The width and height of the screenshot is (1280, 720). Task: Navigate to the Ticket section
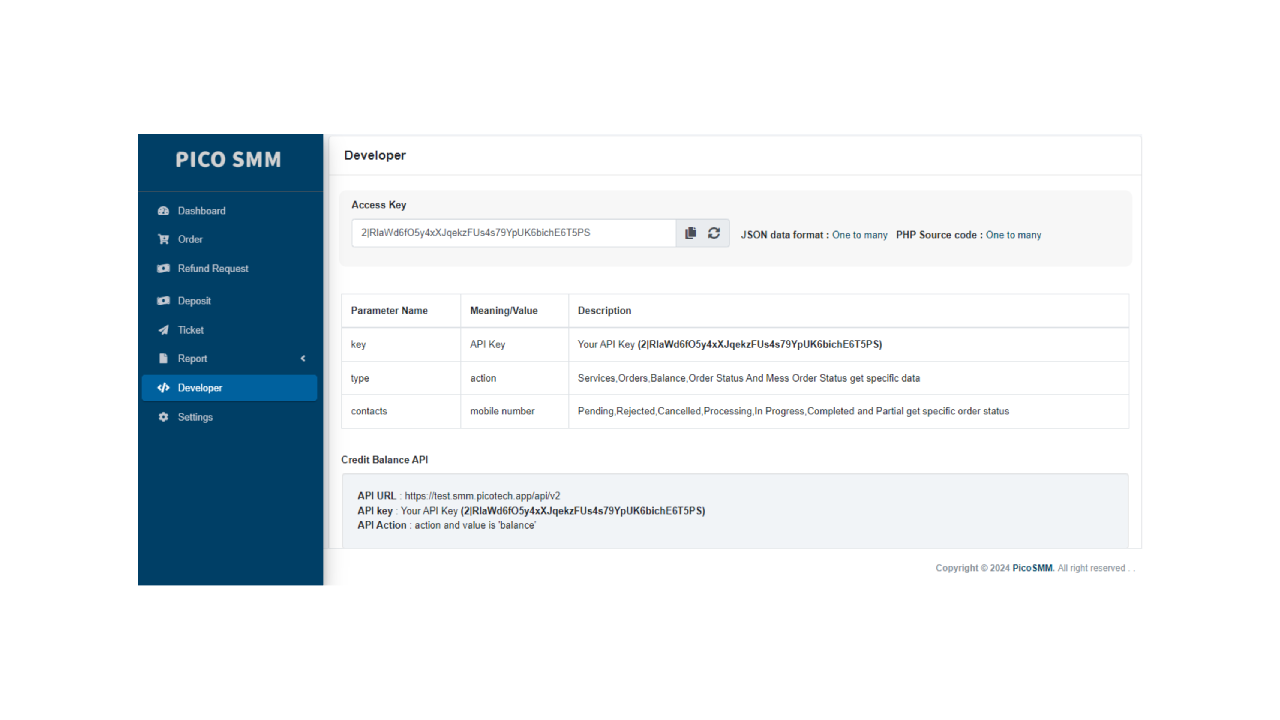(x=189, y=329)
